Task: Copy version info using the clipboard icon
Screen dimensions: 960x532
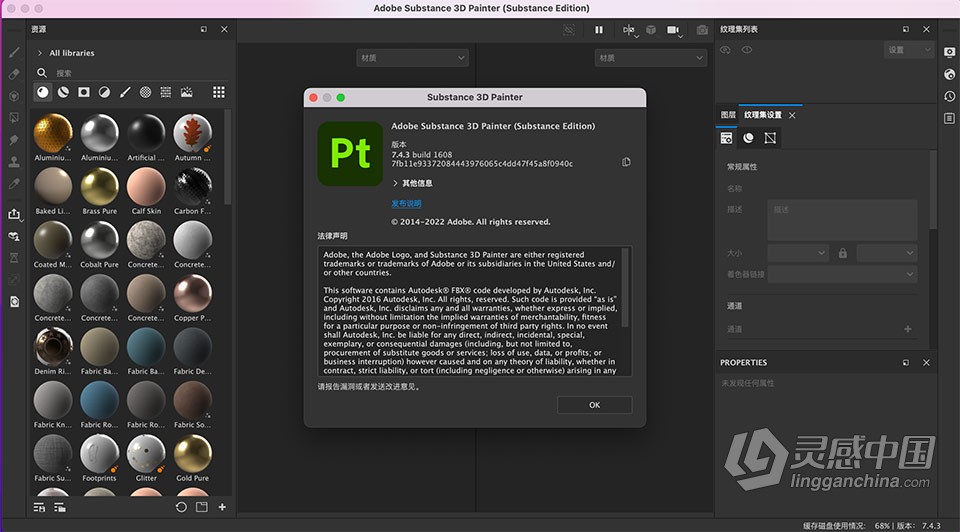Action: (626, 162)
